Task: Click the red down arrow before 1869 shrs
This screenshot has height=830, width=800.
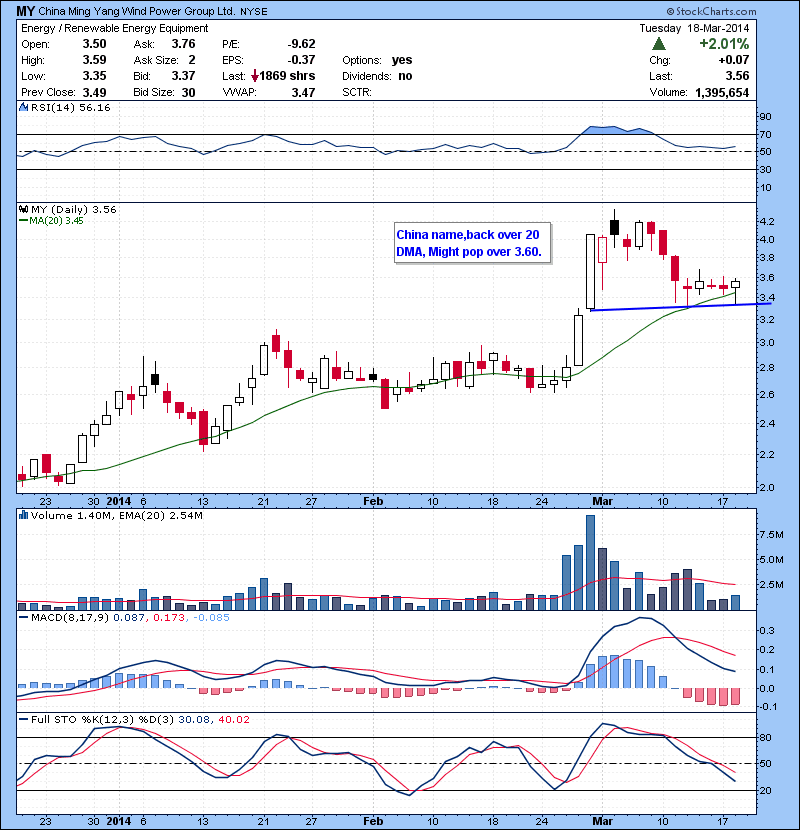Action: [x=255, y=76]
